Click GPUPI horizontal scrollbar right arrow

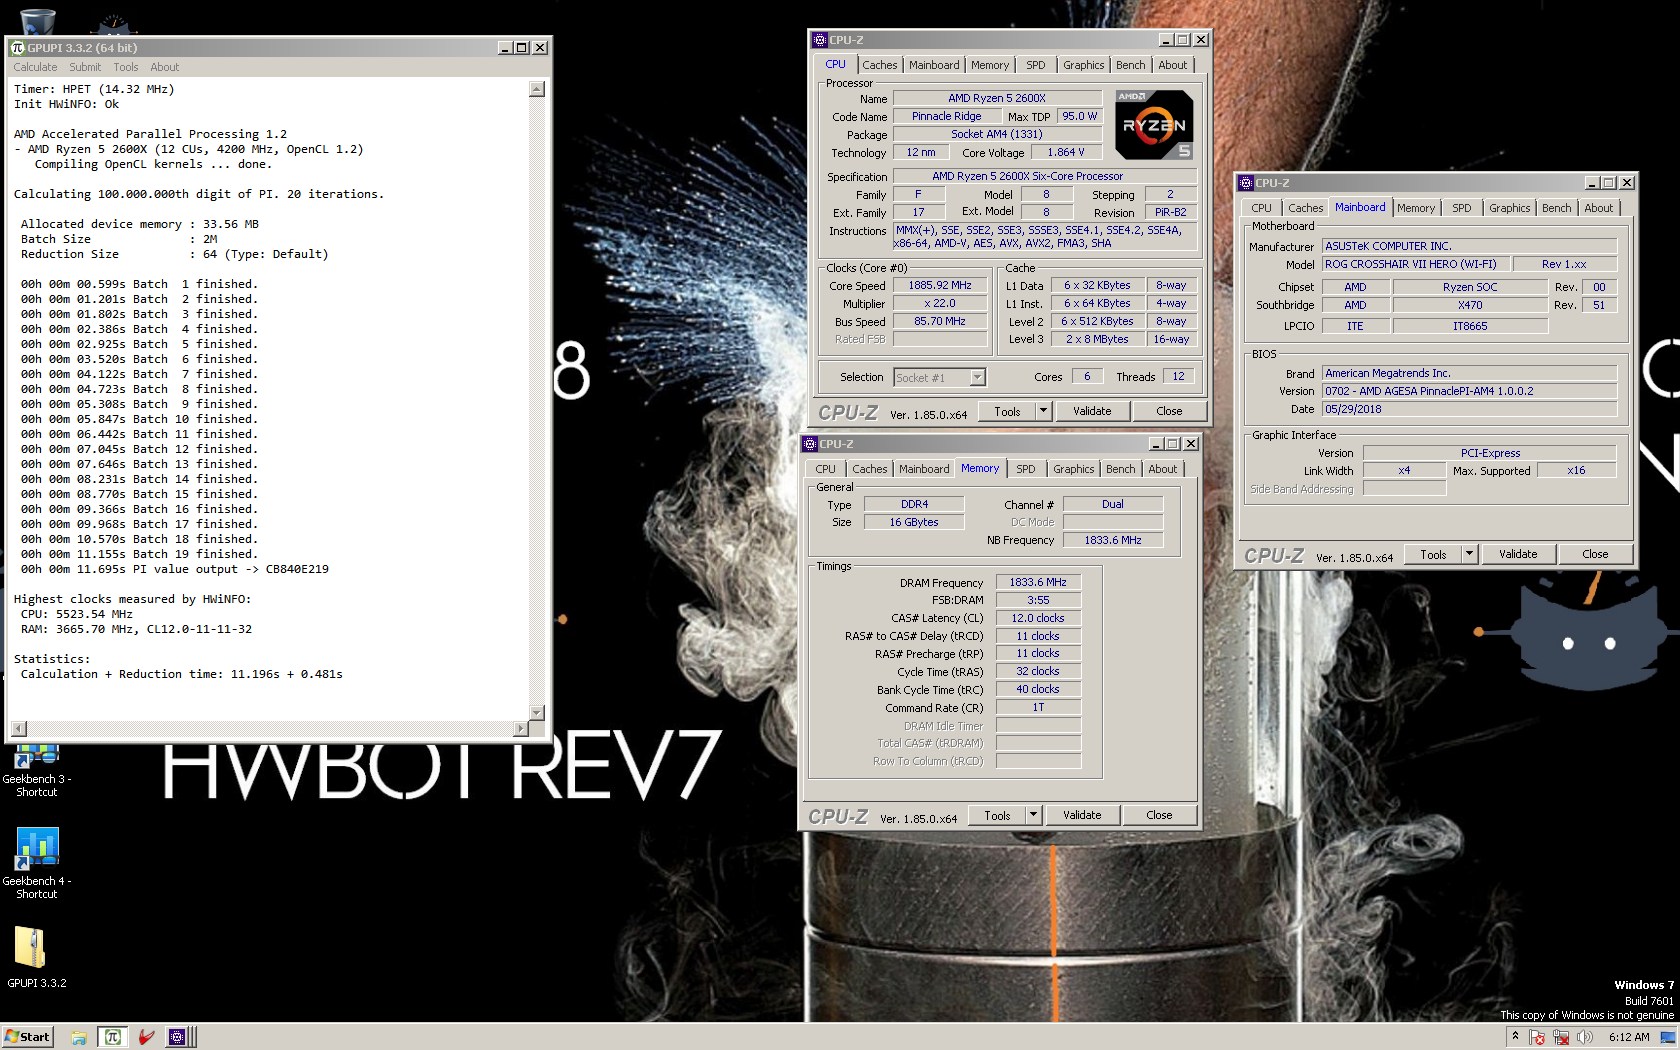(520, 729)
